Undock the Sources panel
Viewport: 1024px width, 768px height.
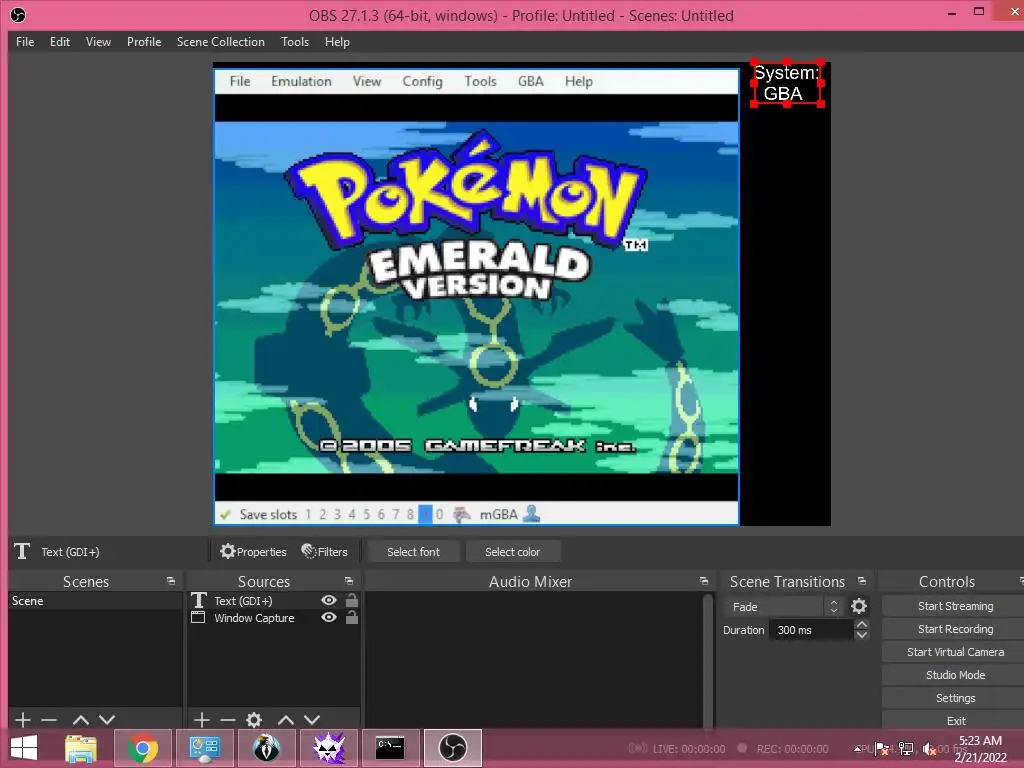click(349, 581)
